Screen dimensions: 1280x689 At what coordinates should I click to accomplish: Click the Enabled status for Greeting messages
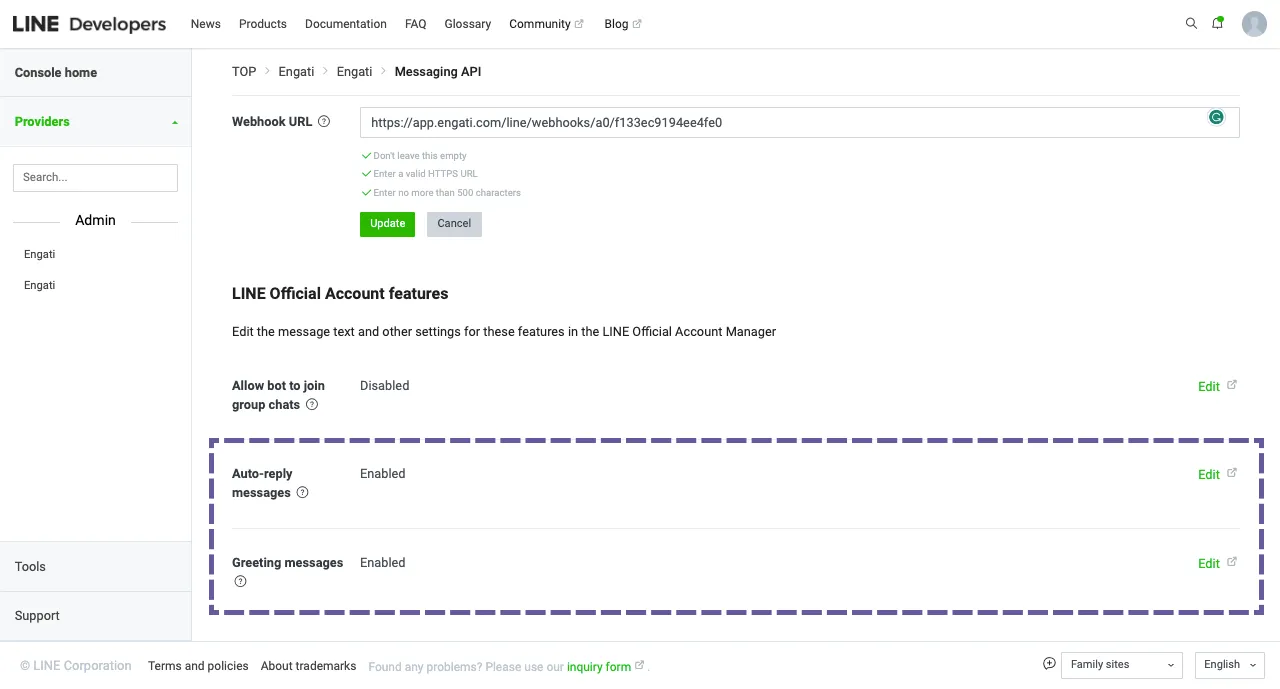click(x=383, y=563)
